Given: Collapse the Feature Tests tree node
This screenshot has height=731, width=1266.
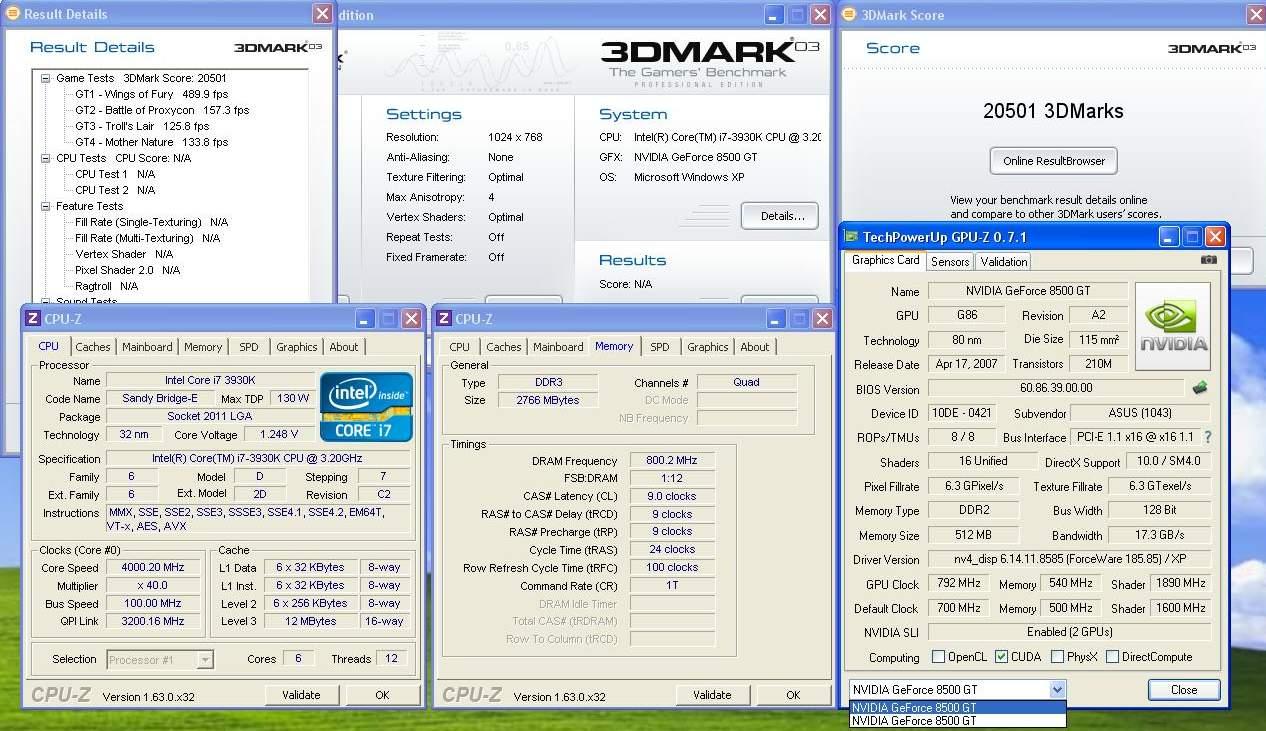Looking at the screenshot, I should click(x=46, y=206).
